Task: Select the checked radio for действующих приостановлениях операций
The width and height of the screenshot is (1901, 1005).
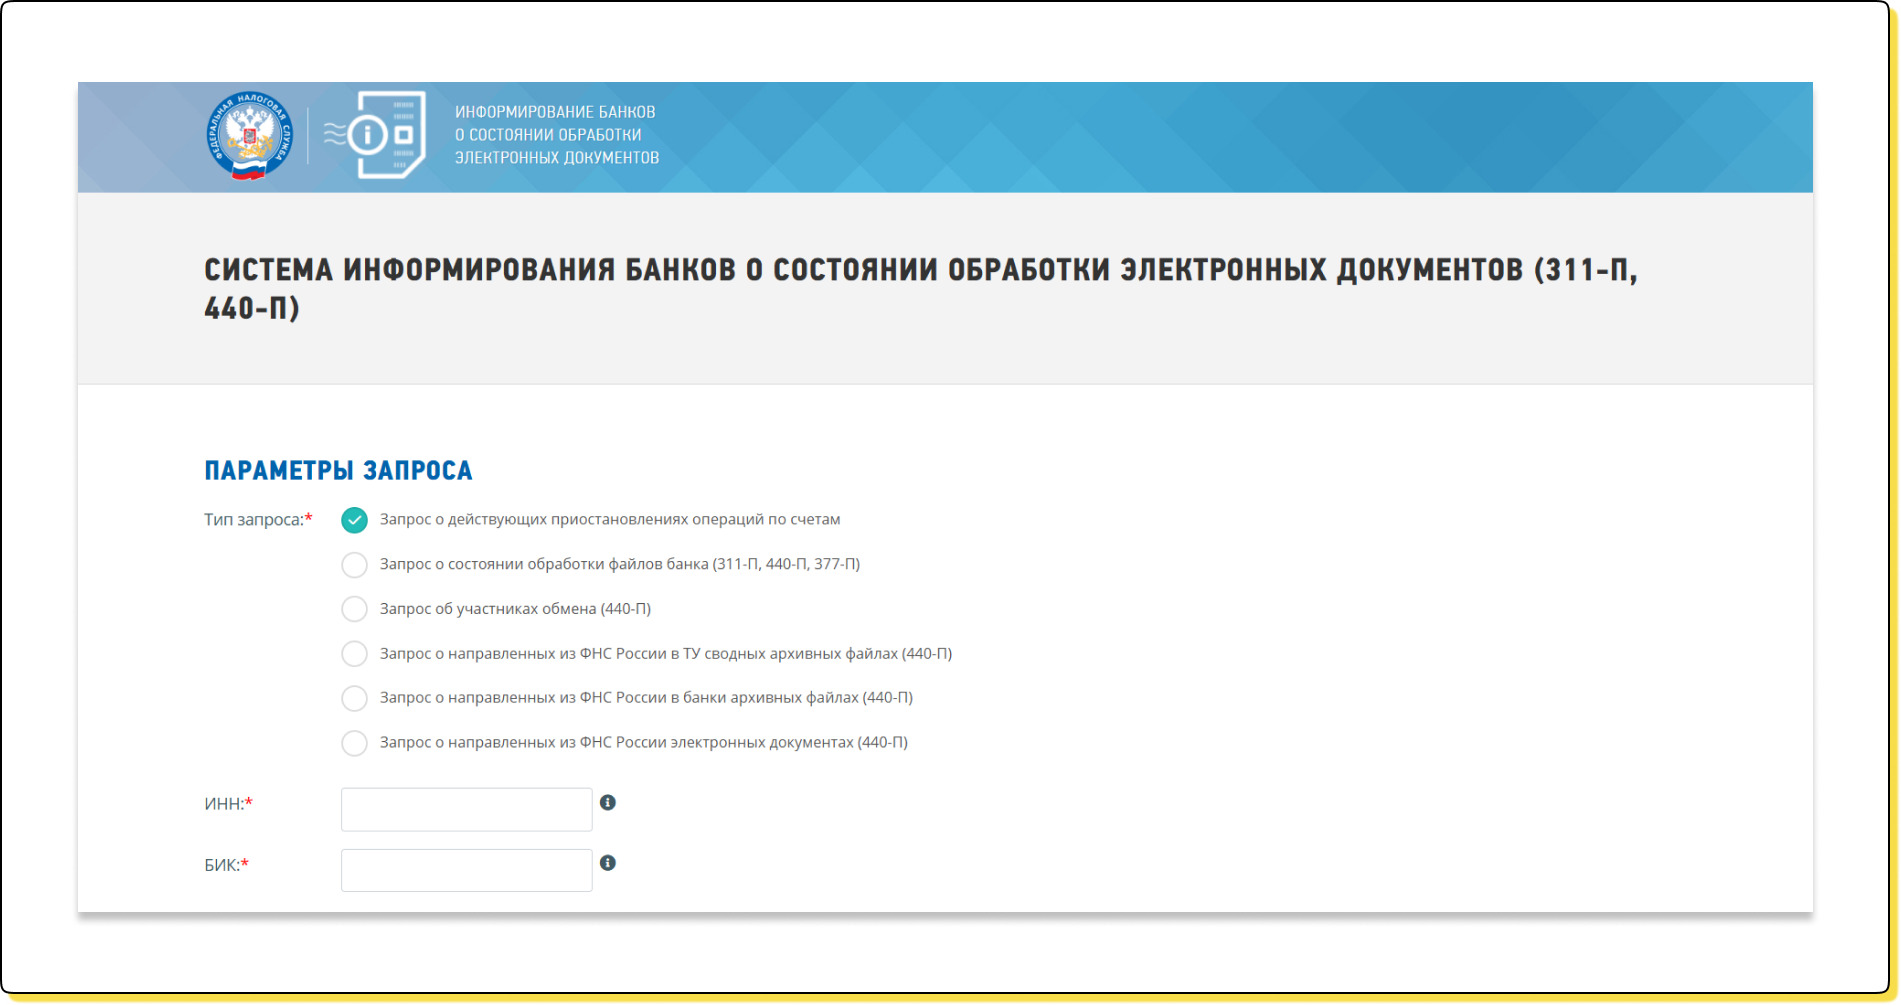Action: tap(354, 520)
